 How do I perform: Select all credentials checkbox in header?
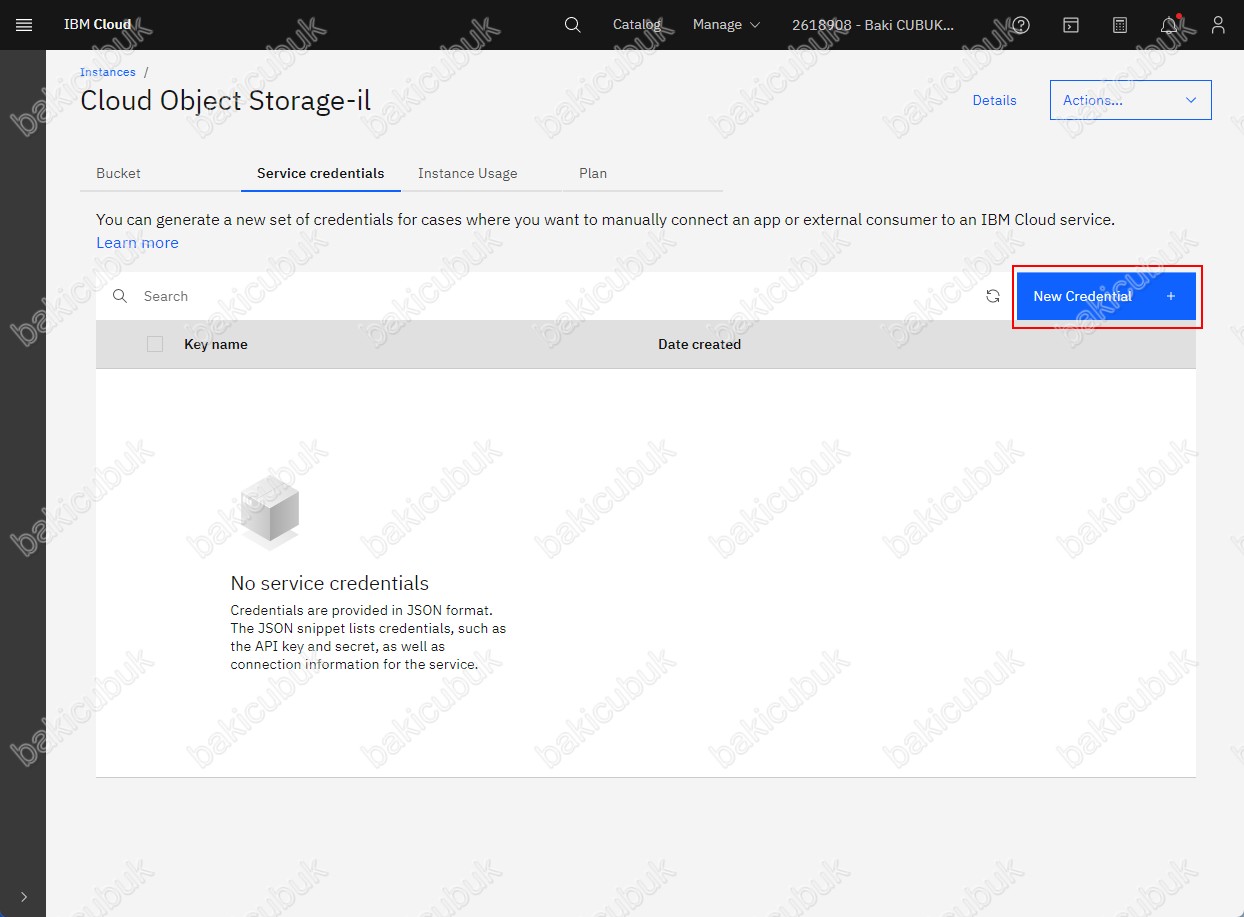point(155,344)
